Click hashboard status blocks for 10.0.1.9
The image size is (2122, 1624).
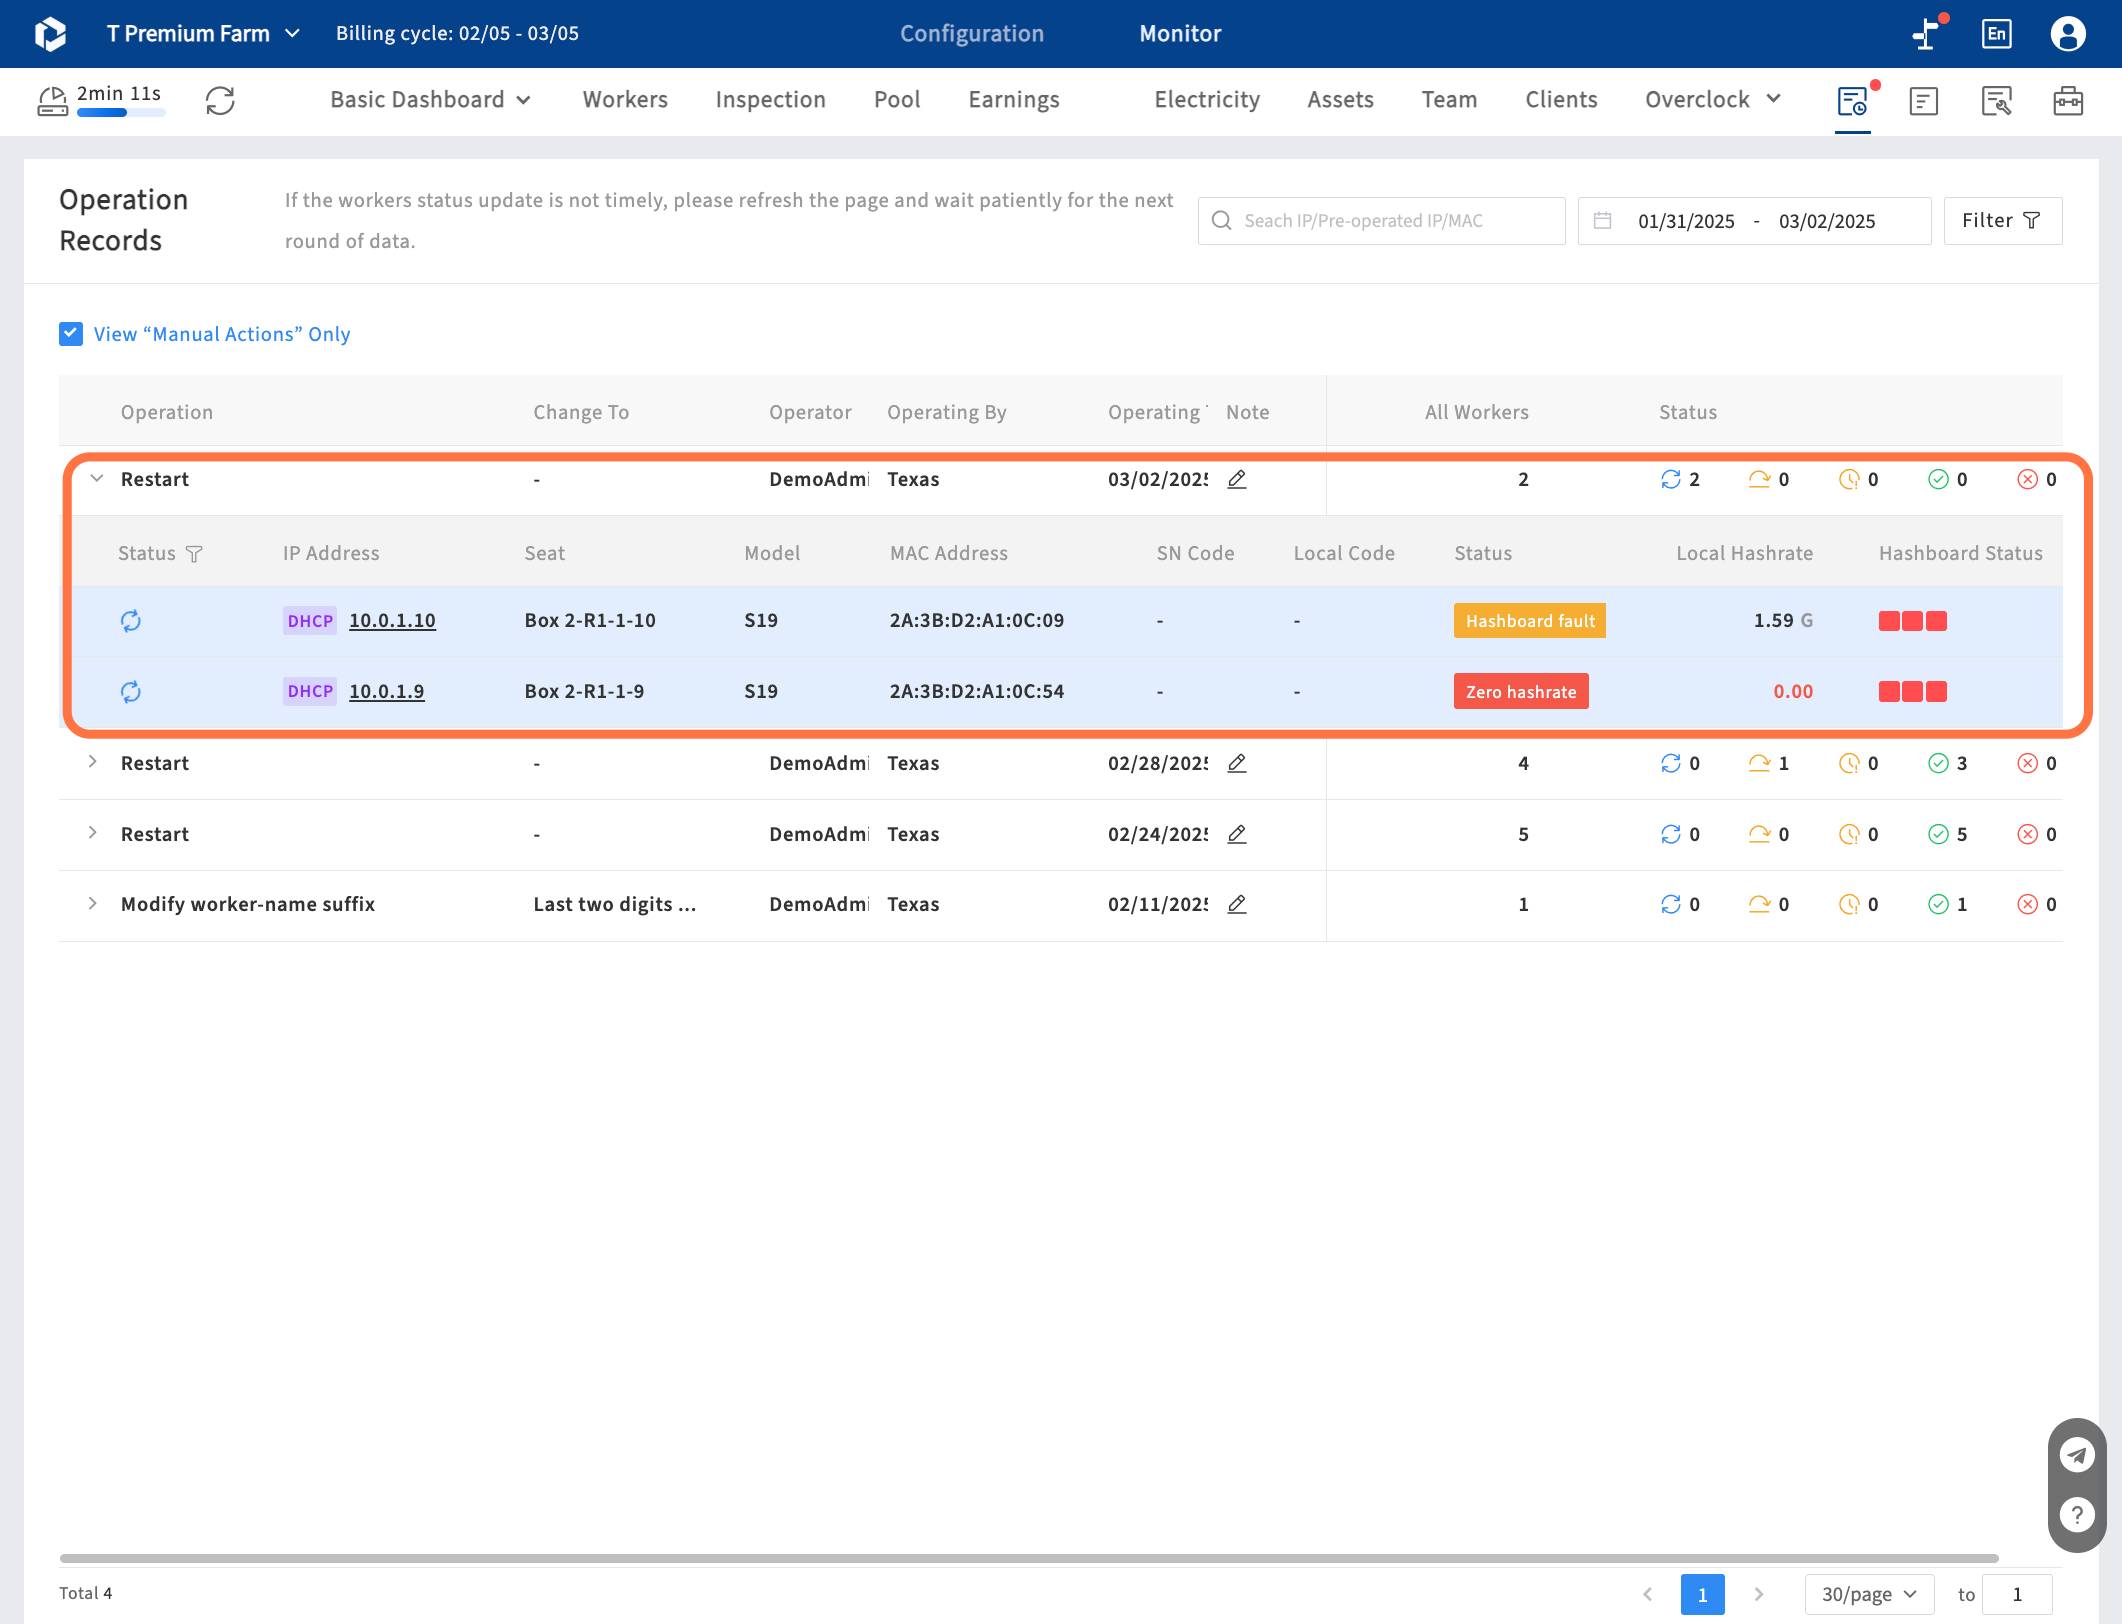(x=1912, y=692)
